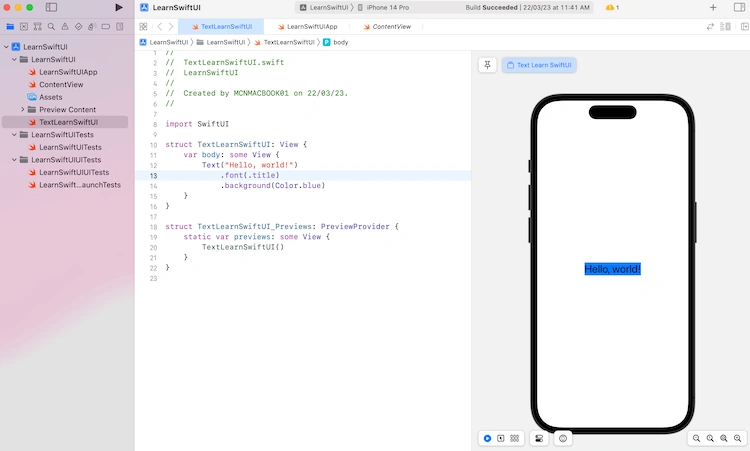Start live preview mode
The height and width of the screenshot is (451, 750).
pyautogui.click(x=487, y=438)
